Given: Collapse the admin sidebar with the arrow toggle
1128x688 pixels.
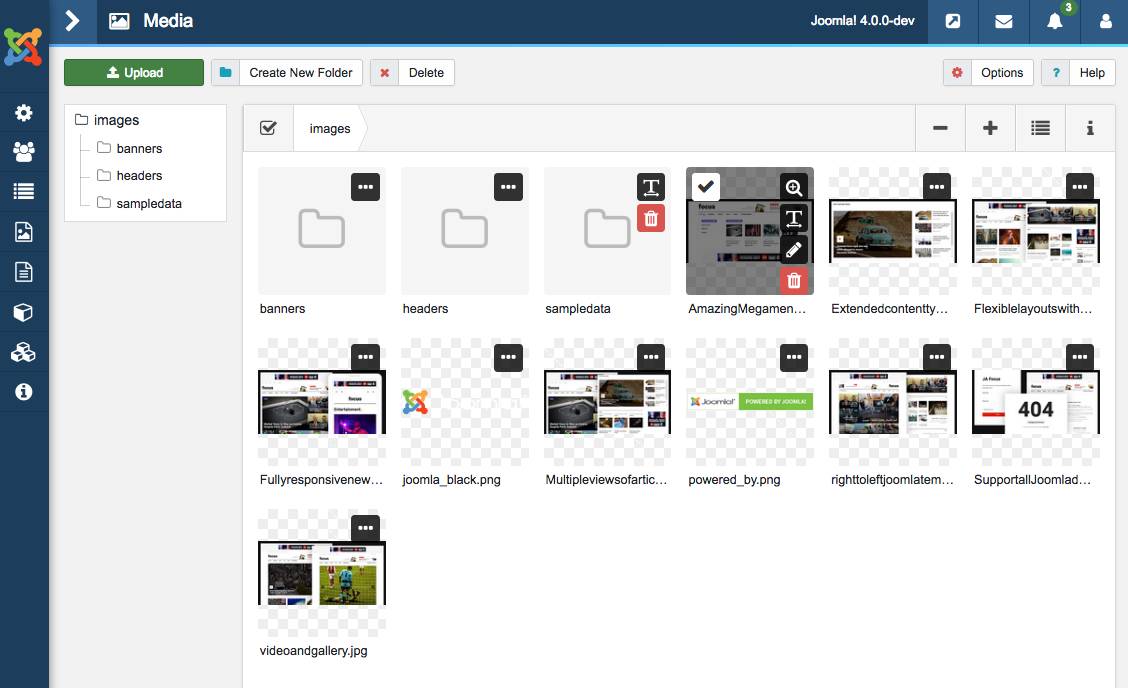Looking at the screenshot, I should [71, 20].
